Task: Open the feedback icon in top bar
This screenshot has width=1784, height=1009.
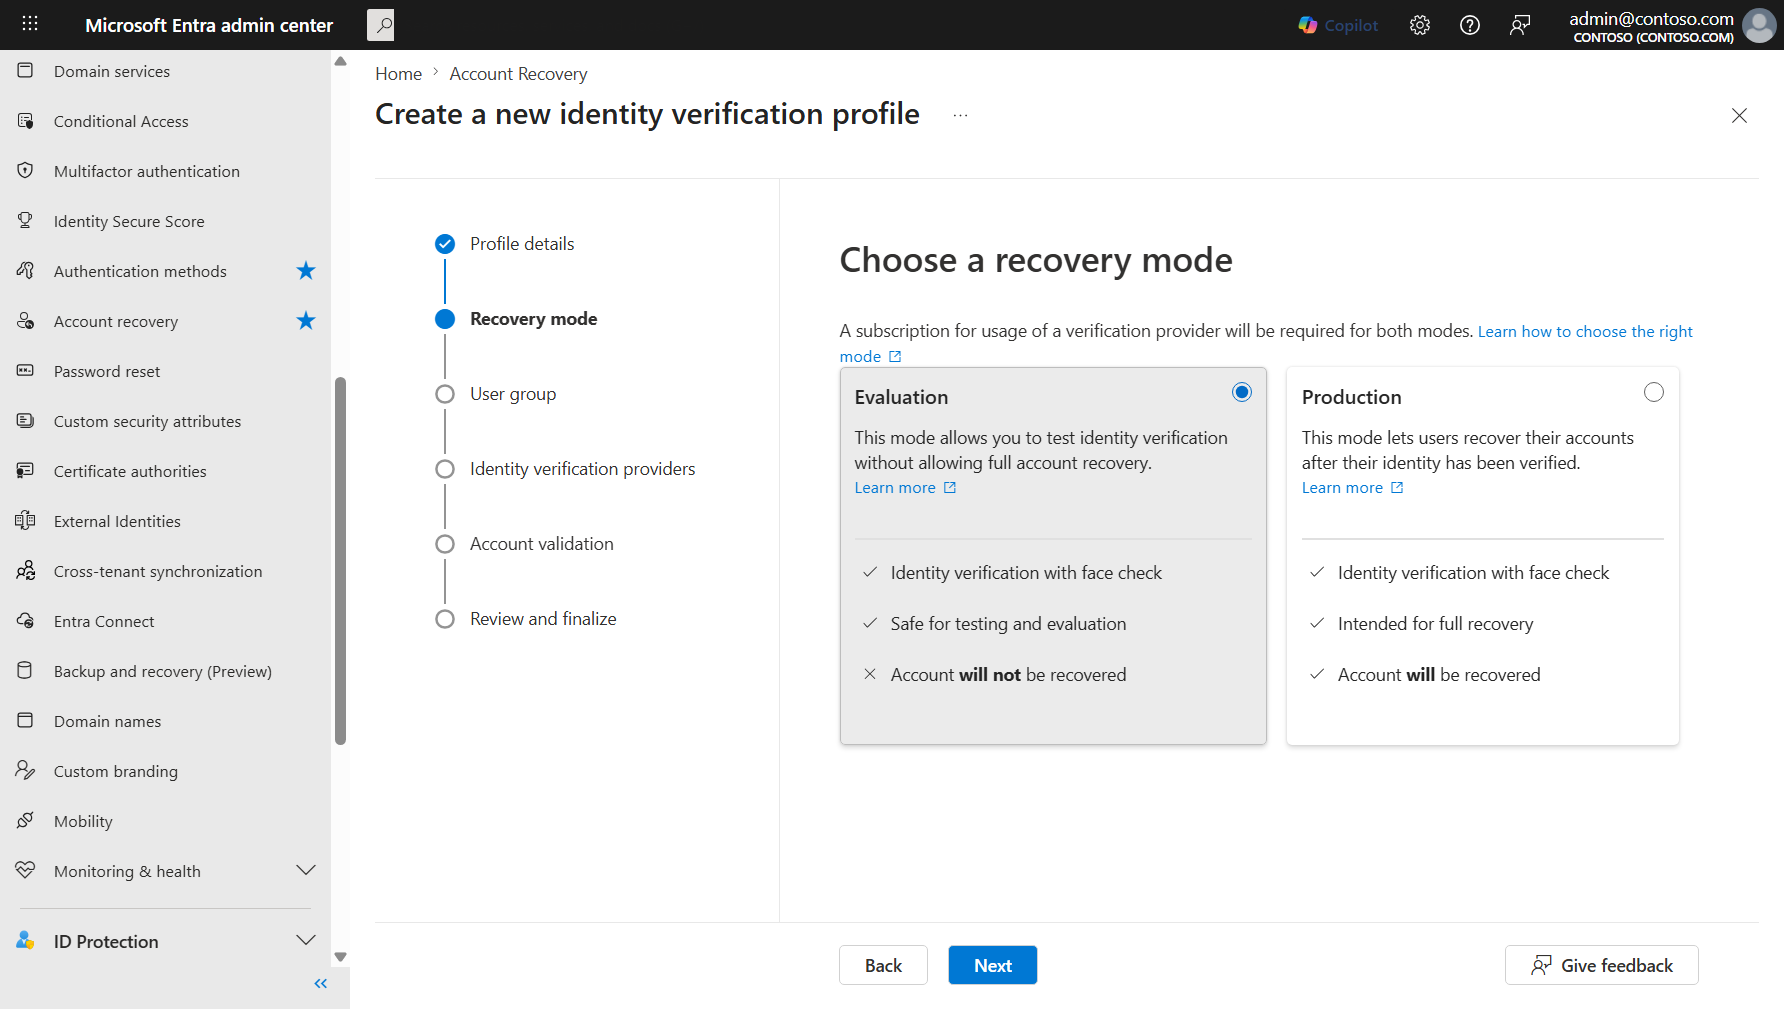Action: click(x=1520, y=25)
